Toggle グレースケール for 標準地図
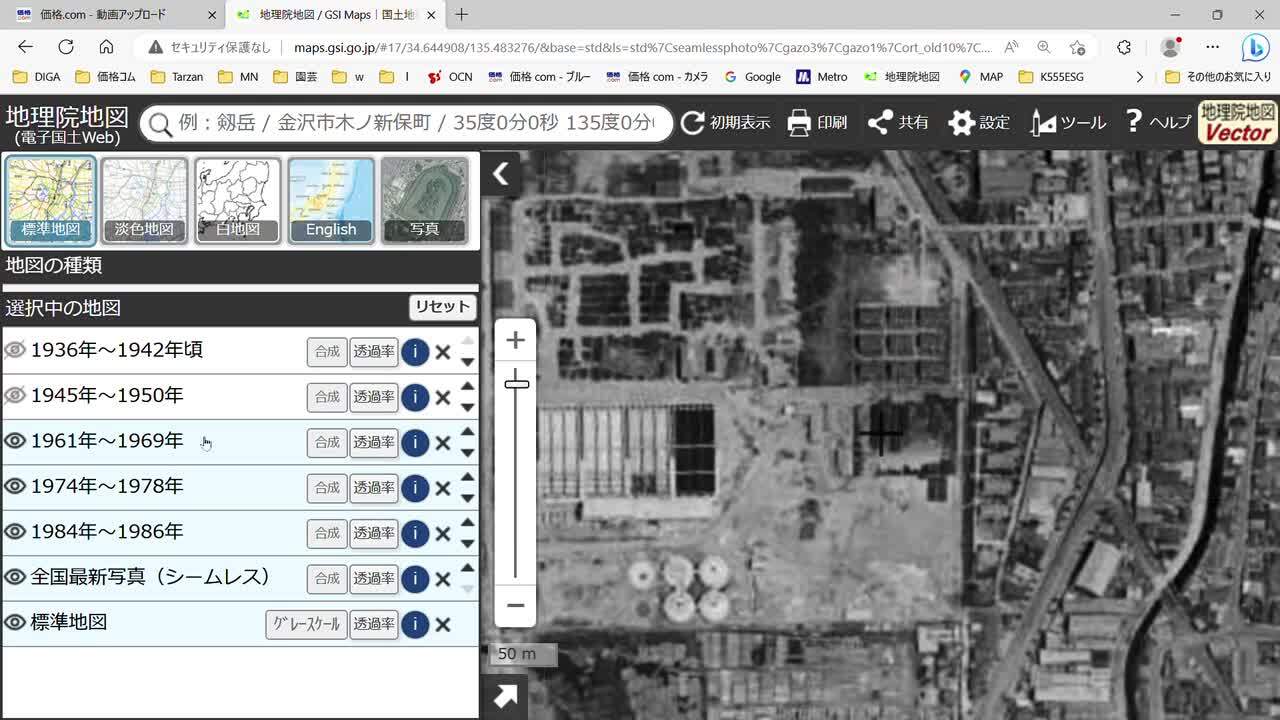This screenshot has width=1280, height=720. pyautogui.click(x=306, y=624)
